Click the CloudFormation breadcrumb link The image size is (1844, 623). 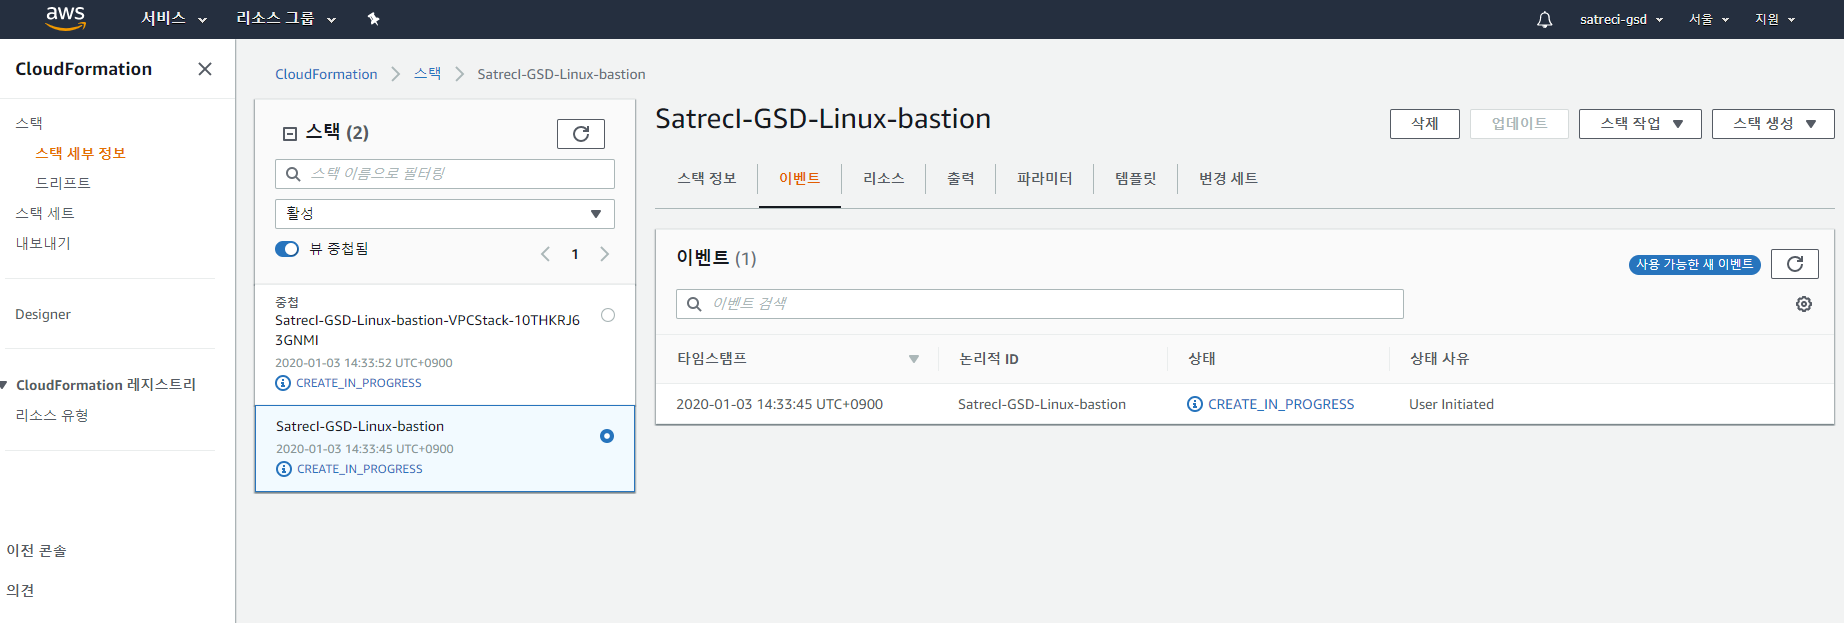(x=326, y=74)
